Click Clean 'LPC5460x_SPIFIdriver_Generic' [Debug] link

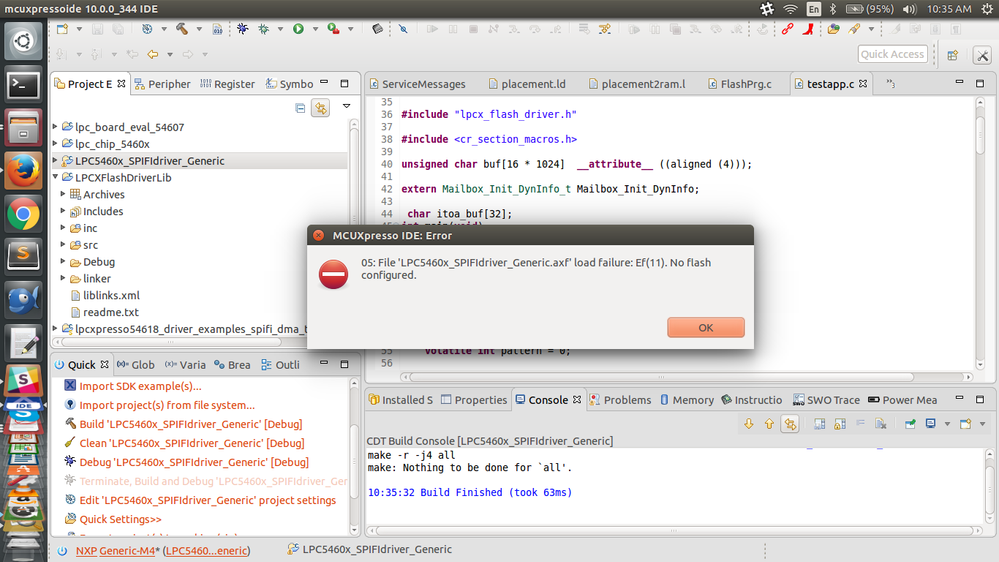tap(192, 443)
